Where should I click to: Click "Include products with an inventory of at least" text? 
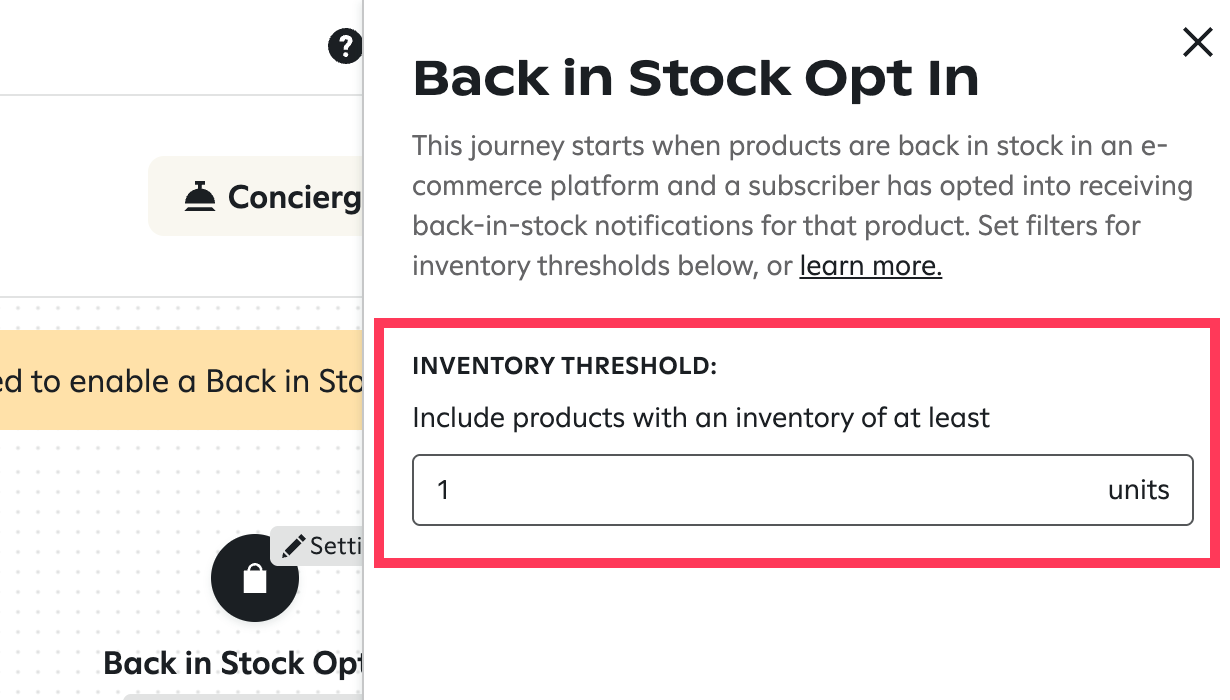coord(700,417)
